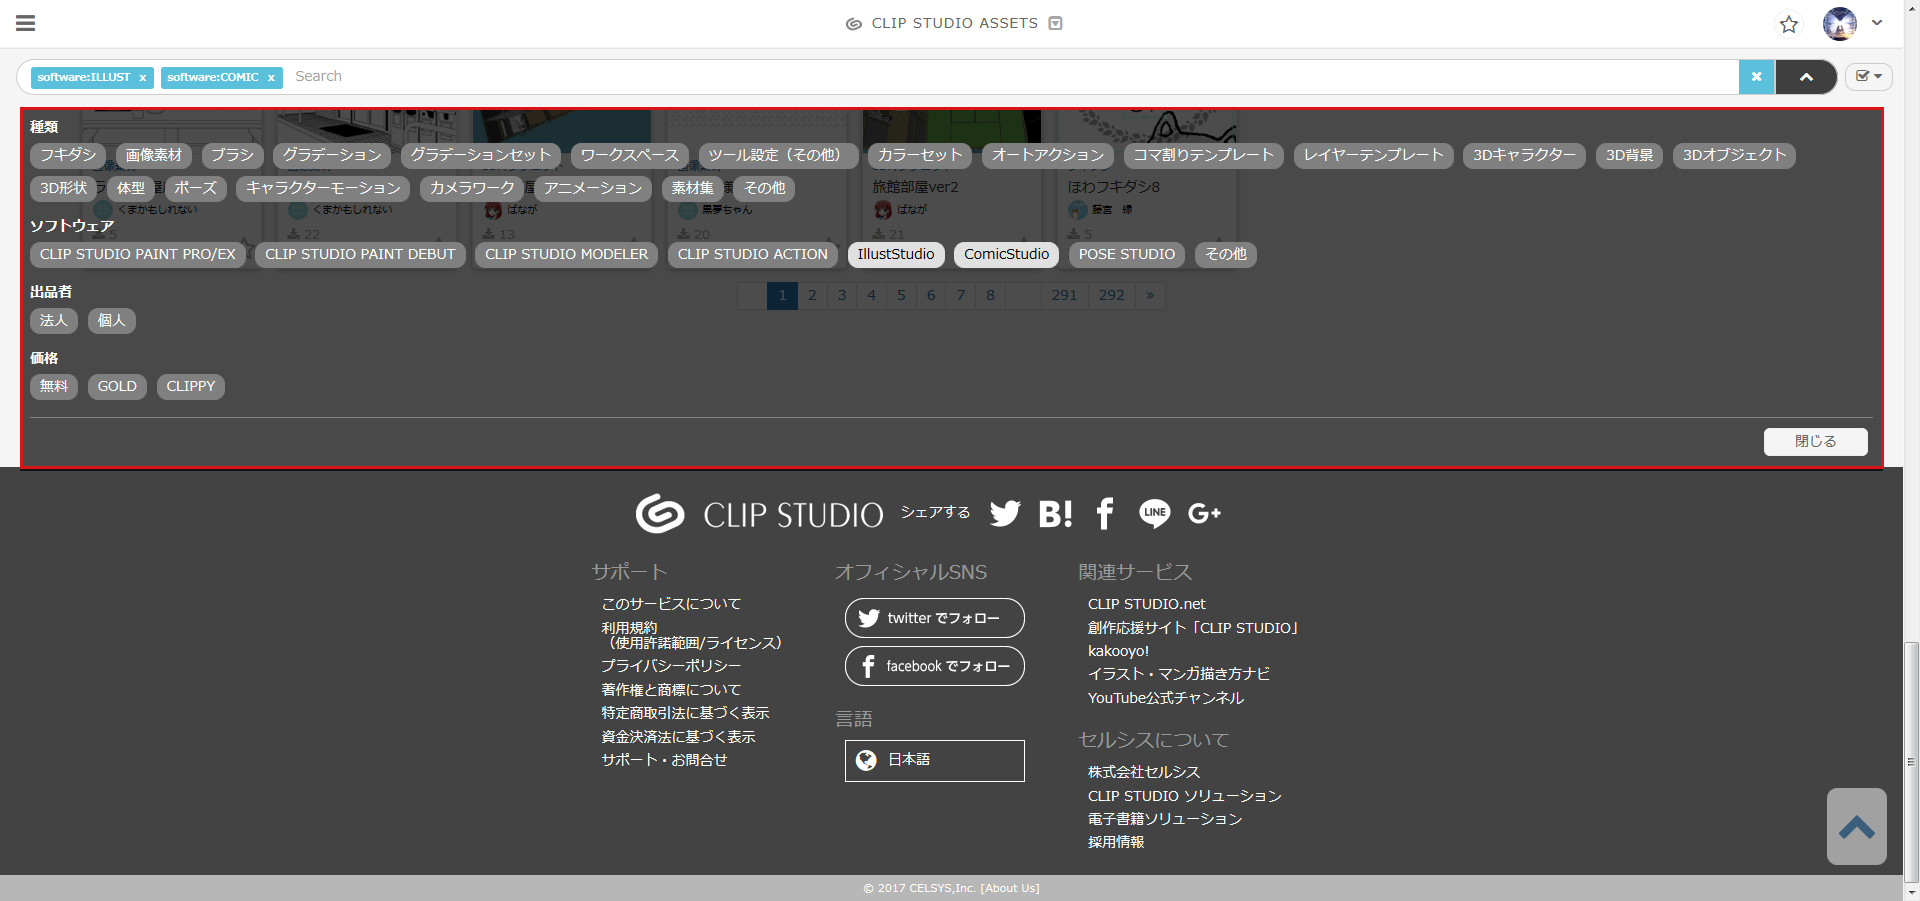Open the hamburger menu

coord(26,23)
